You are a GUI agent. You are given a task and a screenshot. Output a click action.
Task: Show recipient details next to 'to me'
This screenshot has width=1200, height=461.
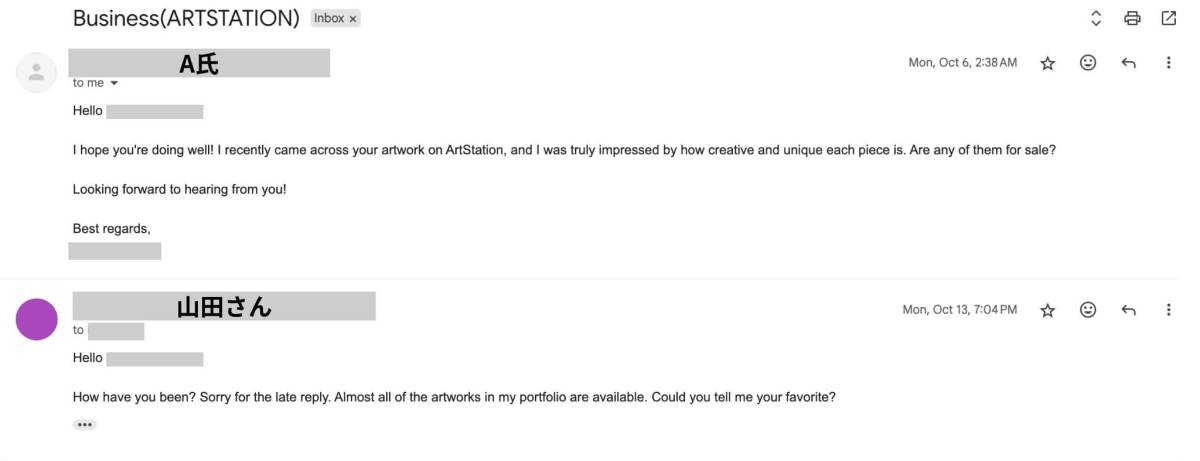click(x=114, y=83)
